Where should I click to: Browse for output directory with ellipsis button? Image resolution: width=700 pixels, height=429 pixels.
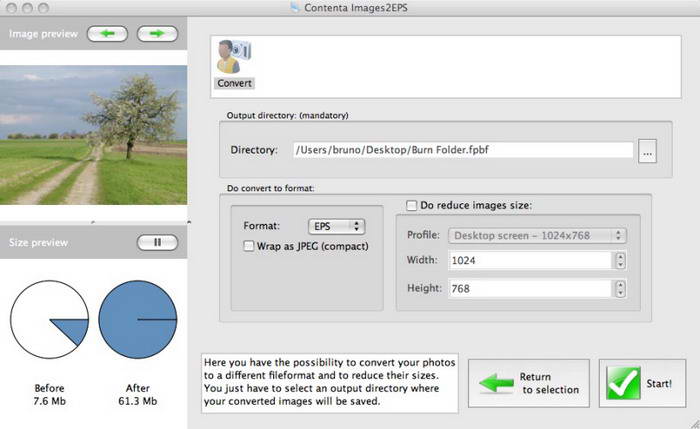coord(648,151)
